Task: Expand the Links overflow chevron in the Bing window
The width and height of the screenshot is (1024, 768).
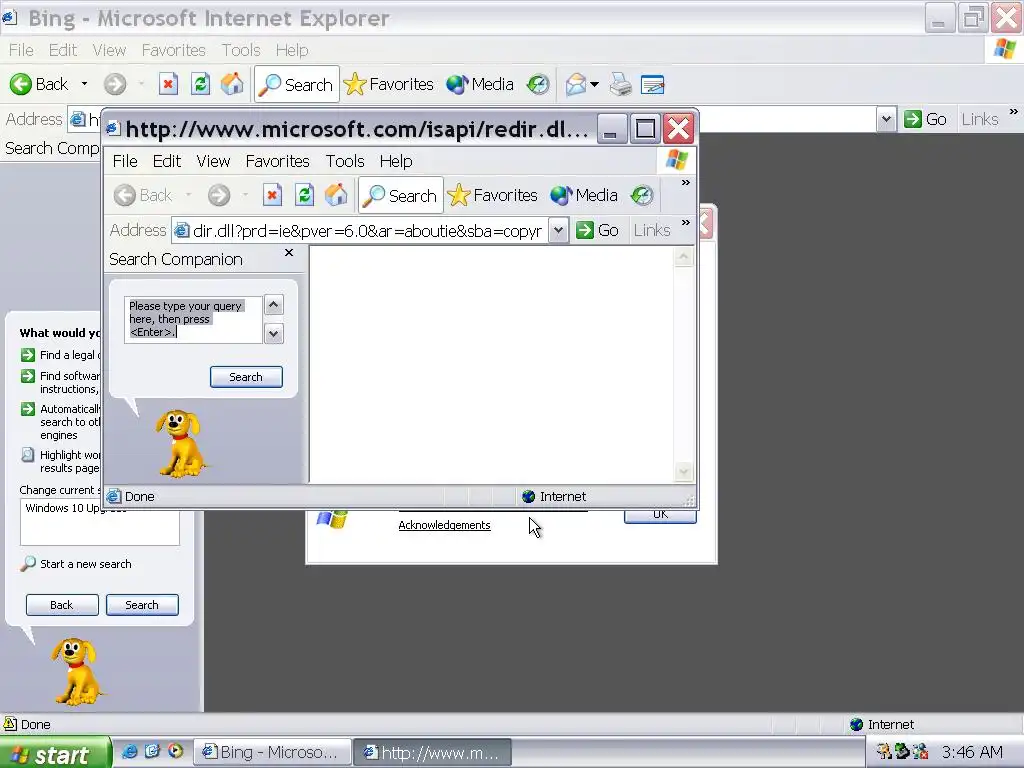Action: pos(1013,112)
